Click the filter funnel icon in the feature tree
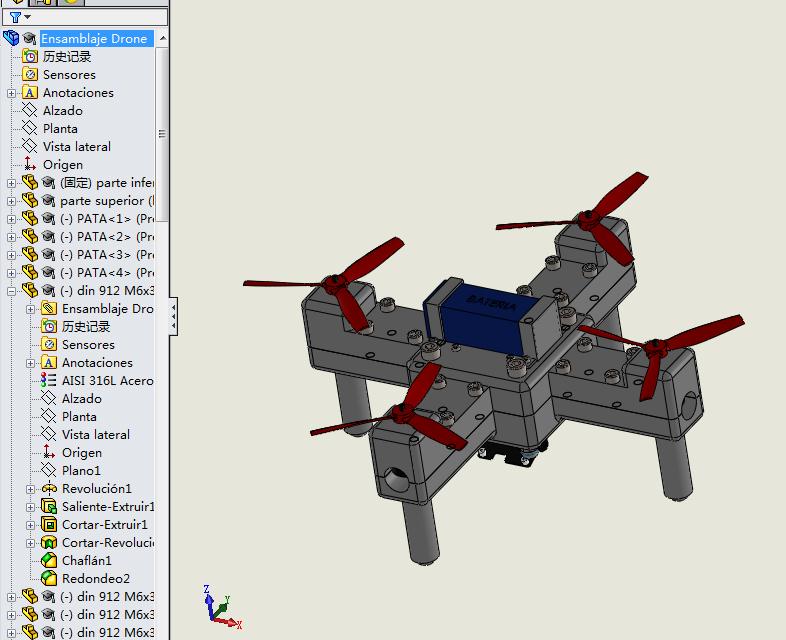Viewport: 786px width, 640px height. pyautogui.click(x=15, y=17)
